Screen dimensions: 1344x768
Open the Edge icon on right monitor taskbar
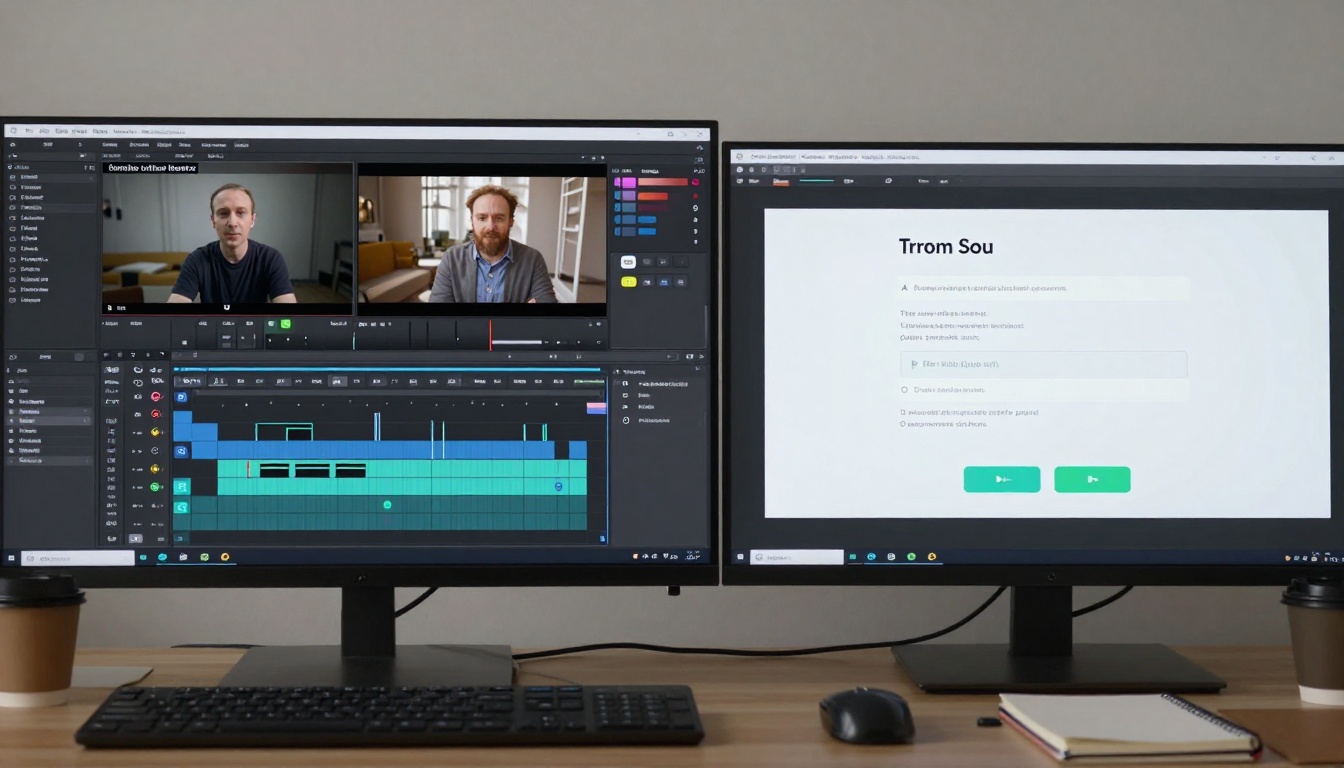click(x=871, y=557)
